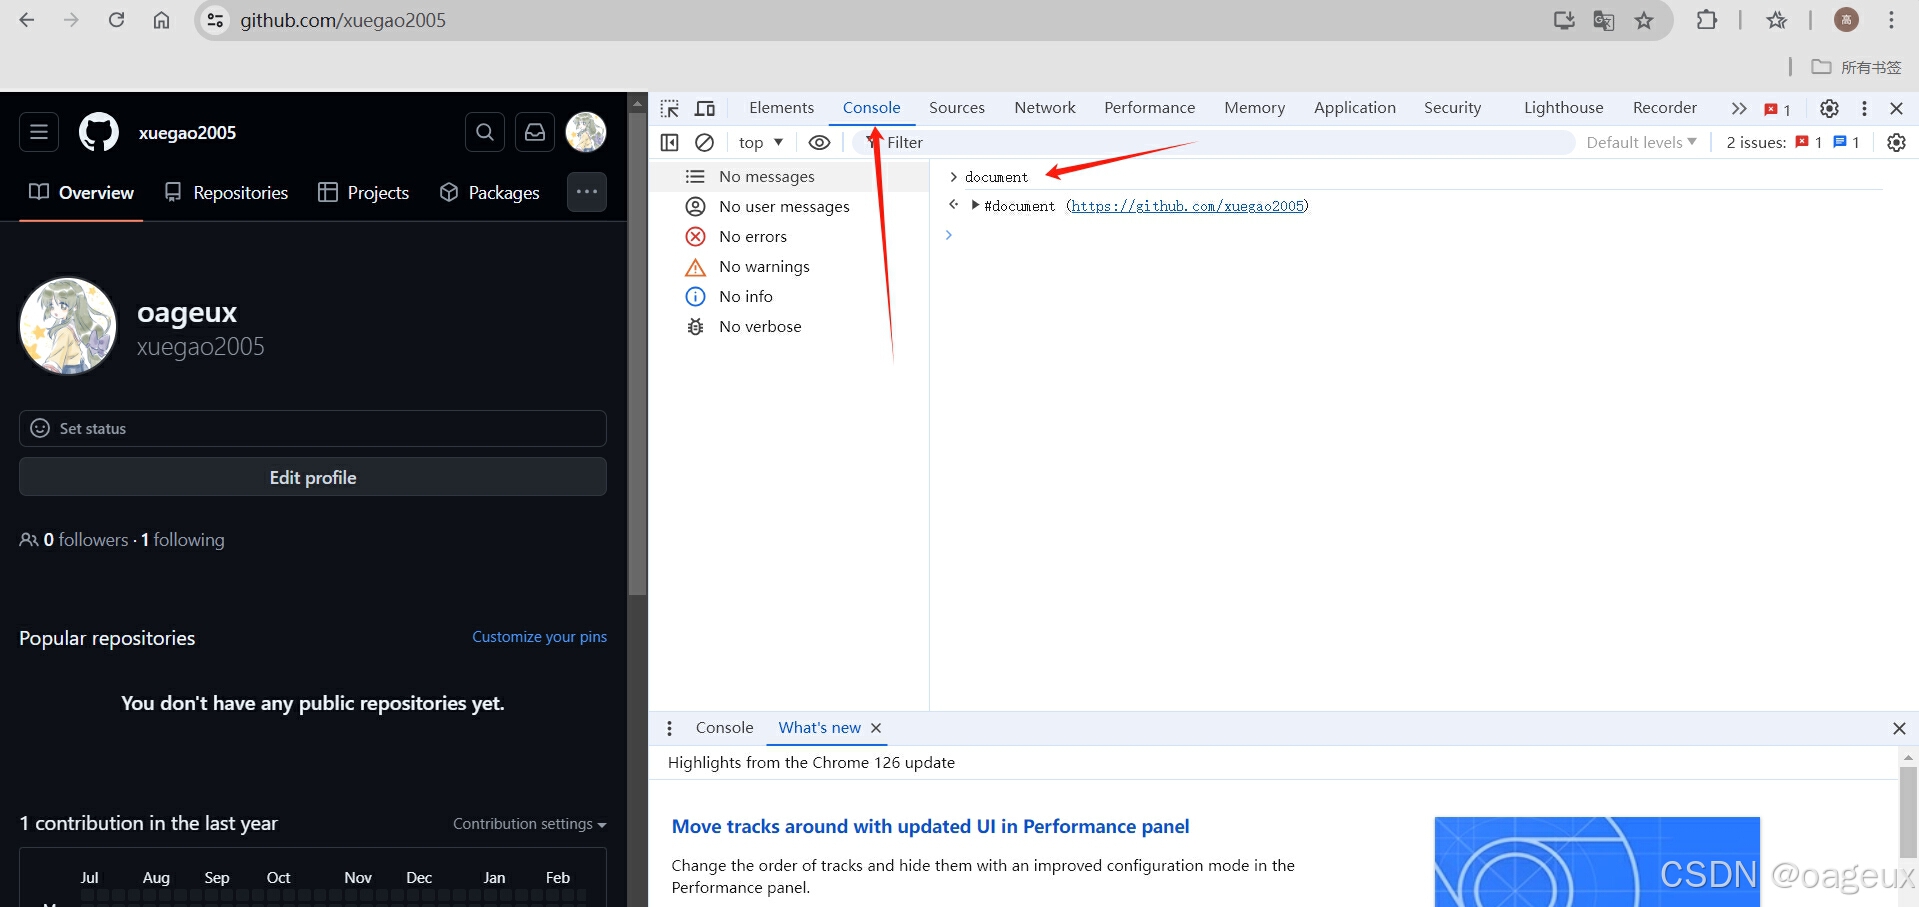The width and height of the screenshot is (1919, 907).
Task: Open the Repositories profile tab
Action: [226, 192]
